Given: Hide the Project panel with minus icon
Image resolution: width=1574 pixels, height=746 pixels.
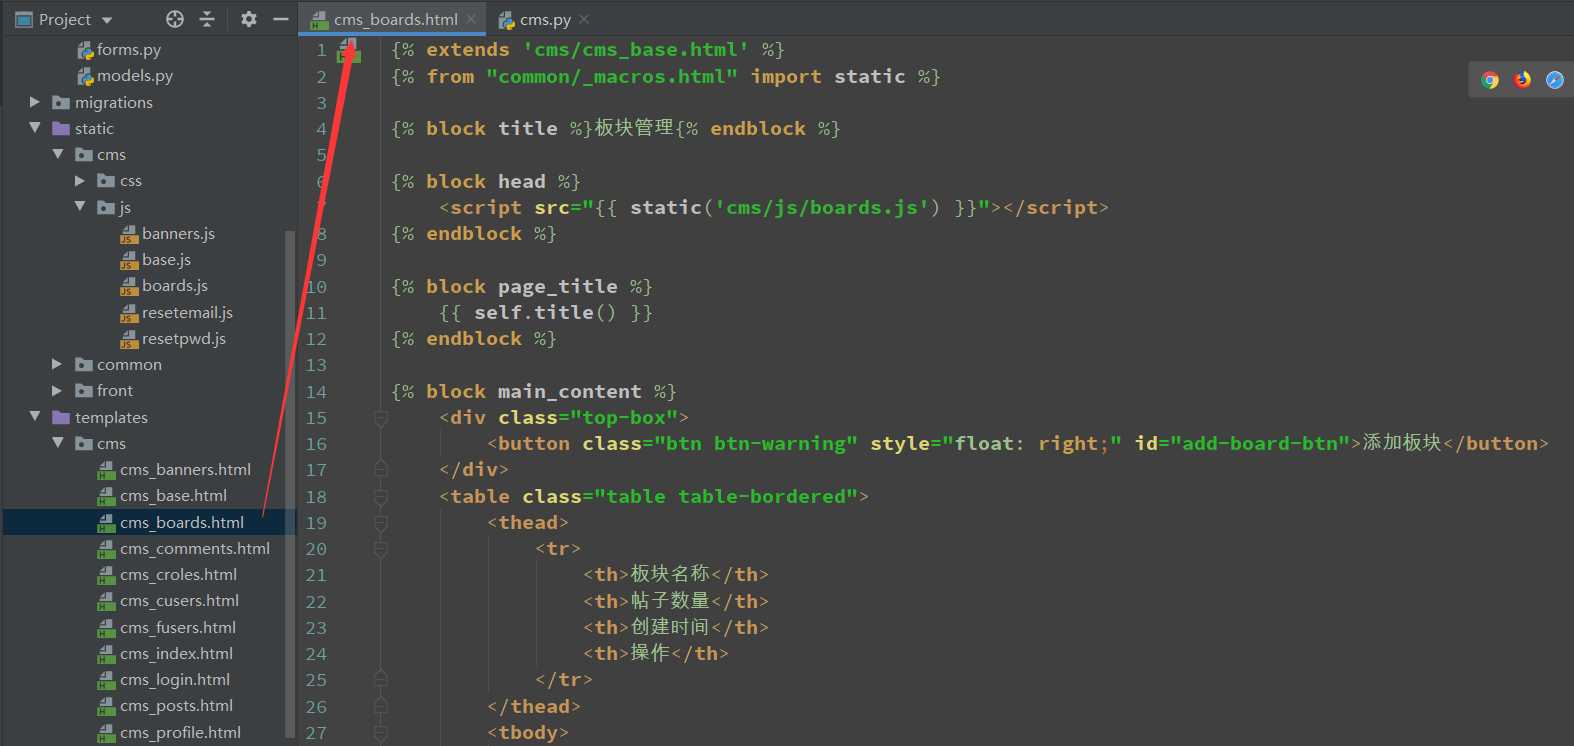Looking at the screenshot, I should tap(281, 19).
